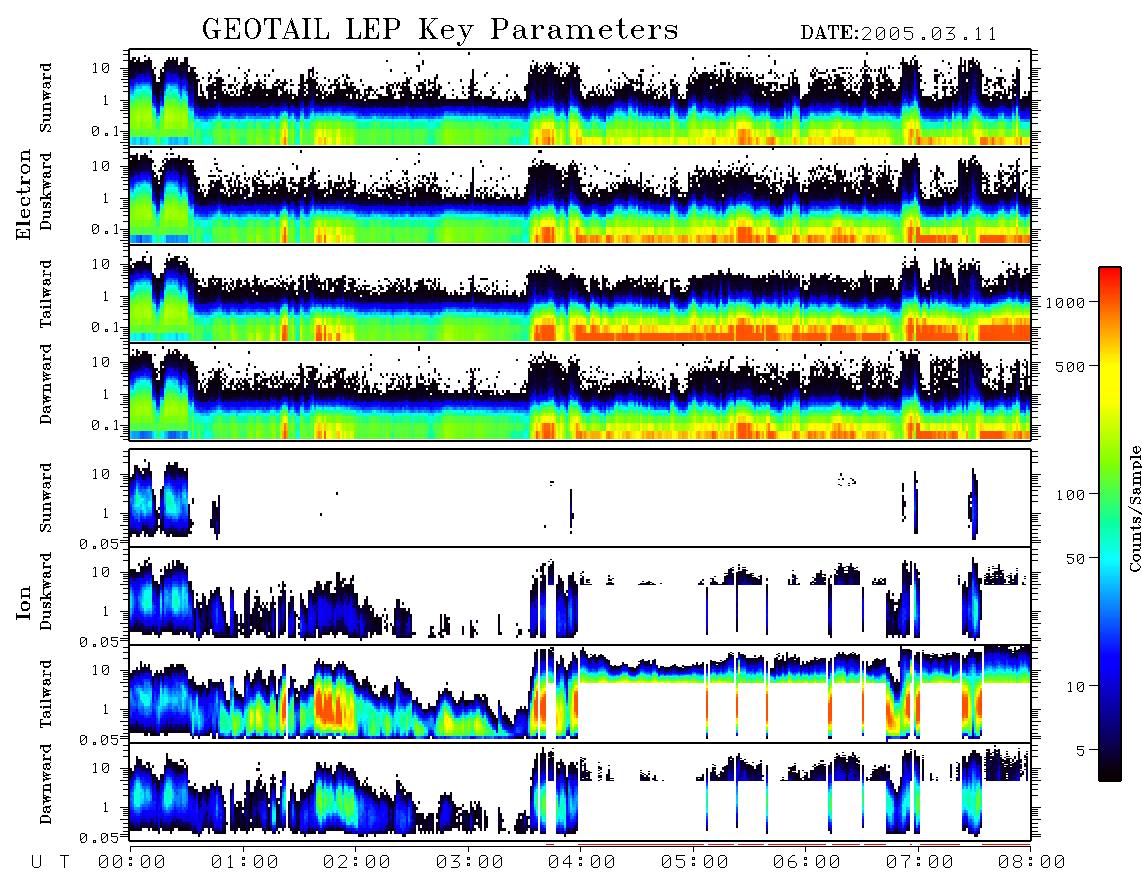
Task: Click the Ion Duskward spectrogram panel
Action: 580,596
